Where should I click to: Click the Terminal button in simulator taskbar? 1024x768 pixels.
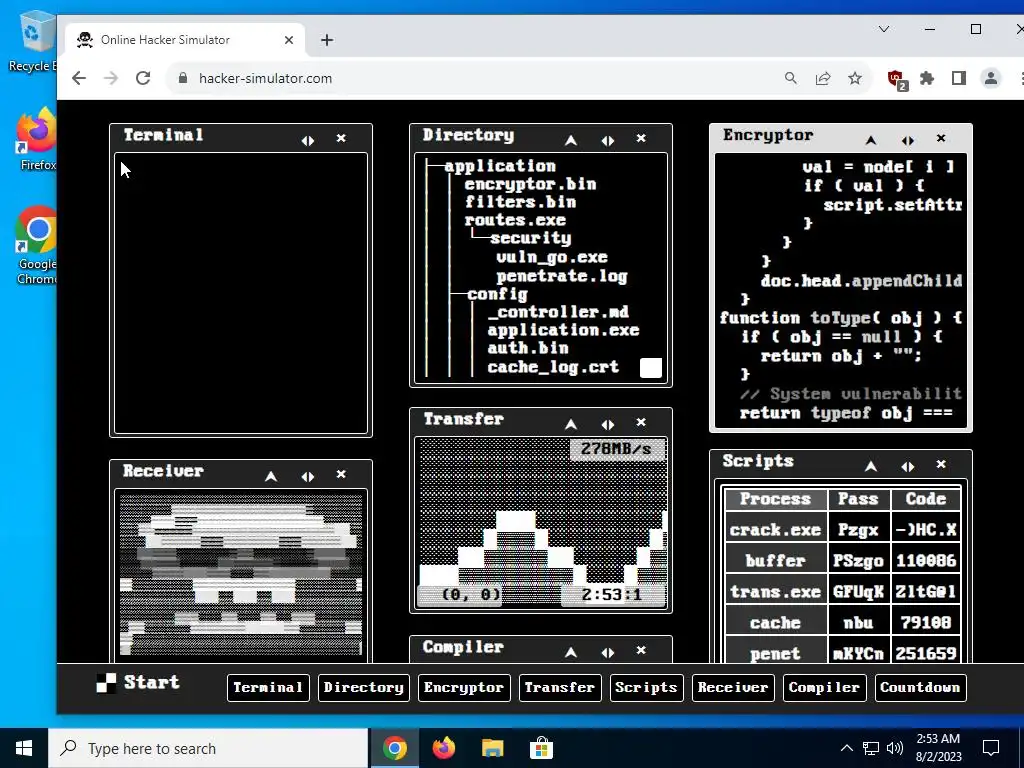268,688
